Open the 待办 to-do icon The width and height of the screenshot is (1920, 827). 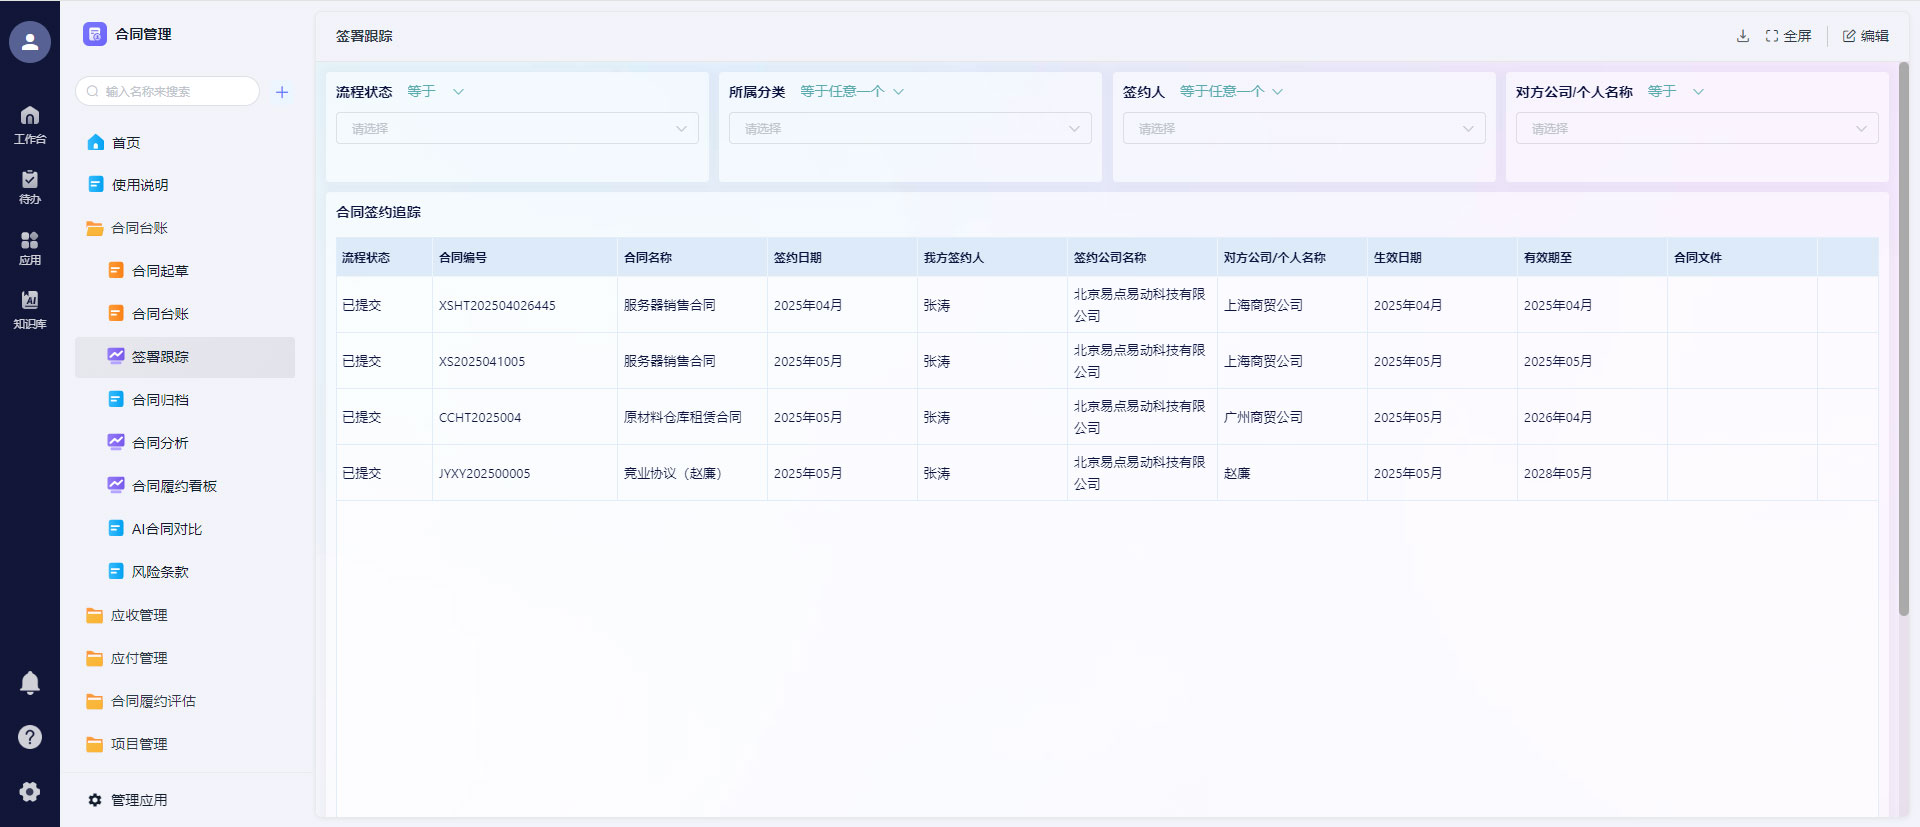pyautogui.click(x=30, y=186)
